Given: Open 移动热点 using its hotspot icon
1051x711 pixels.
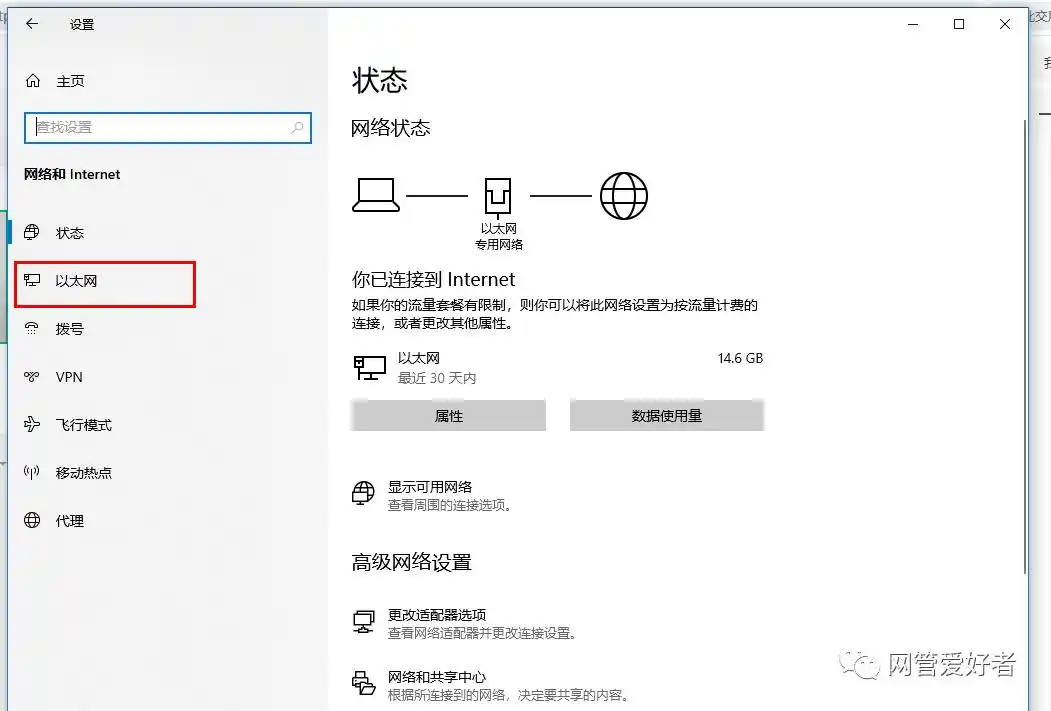Looking at the screenshot, I should click(32, 472).
